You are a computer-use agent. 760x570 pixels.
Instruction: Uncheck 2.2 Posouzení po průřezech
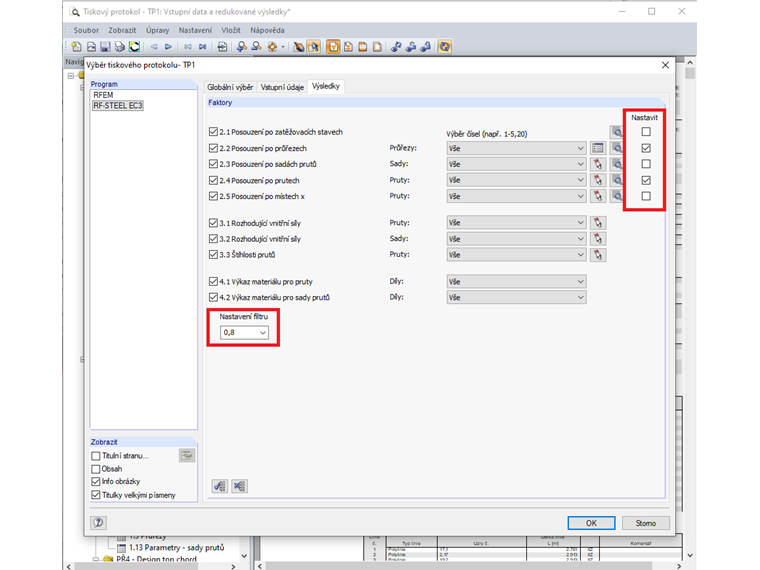213,148
